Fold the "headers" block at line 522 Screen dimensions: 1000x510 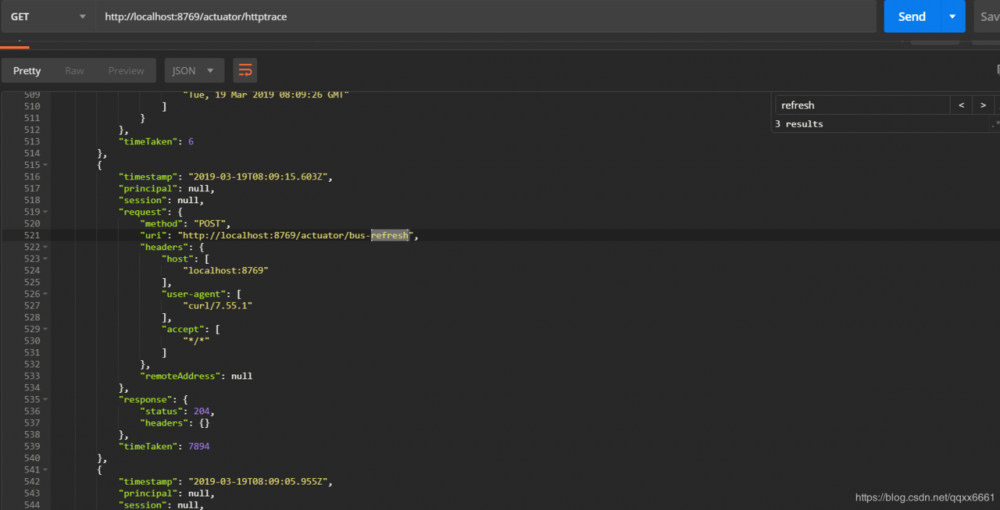tap(46, 247)
